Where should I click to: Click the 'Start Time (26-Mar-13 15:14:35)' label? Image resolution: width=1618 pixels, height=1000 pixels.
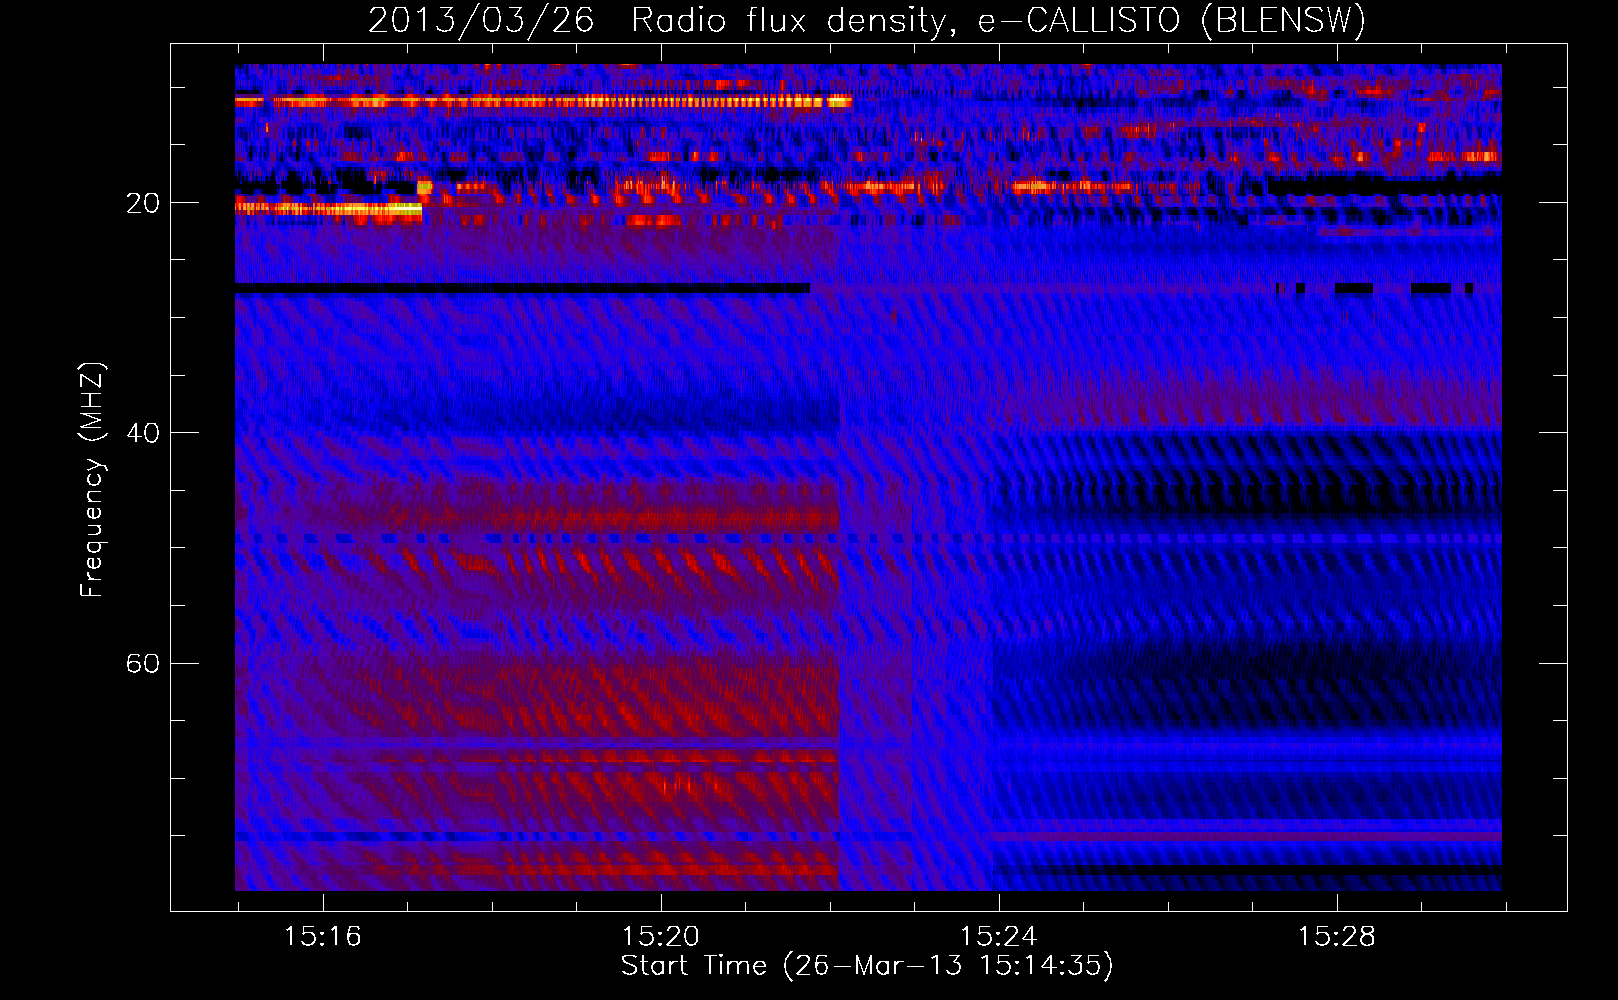click(867, 966)
